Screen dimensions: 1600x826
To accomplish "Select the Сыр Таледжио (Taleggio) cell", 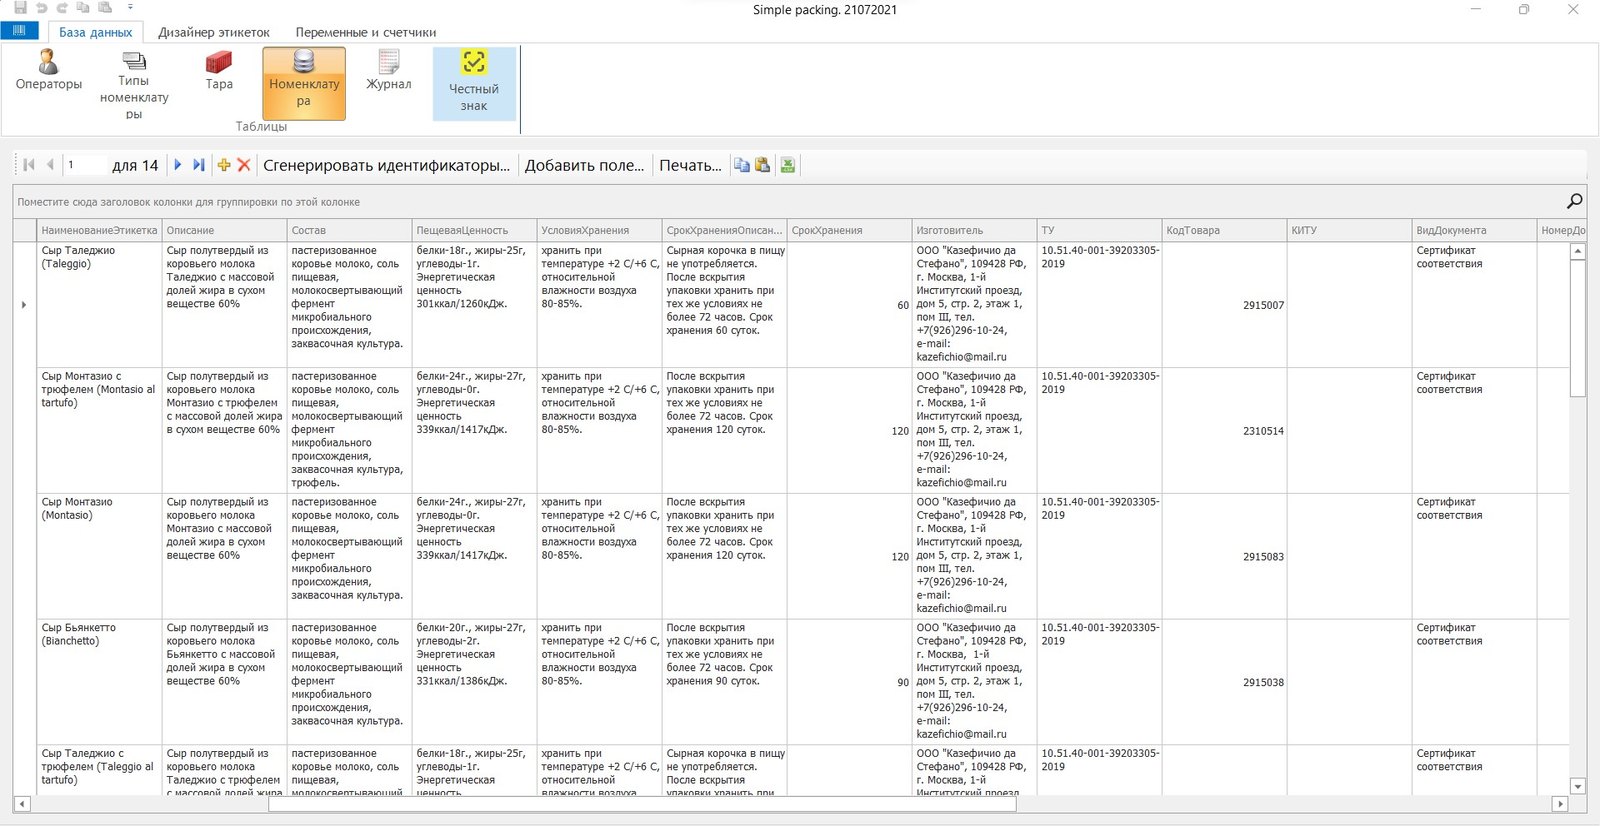I will (x=99, y=305).
